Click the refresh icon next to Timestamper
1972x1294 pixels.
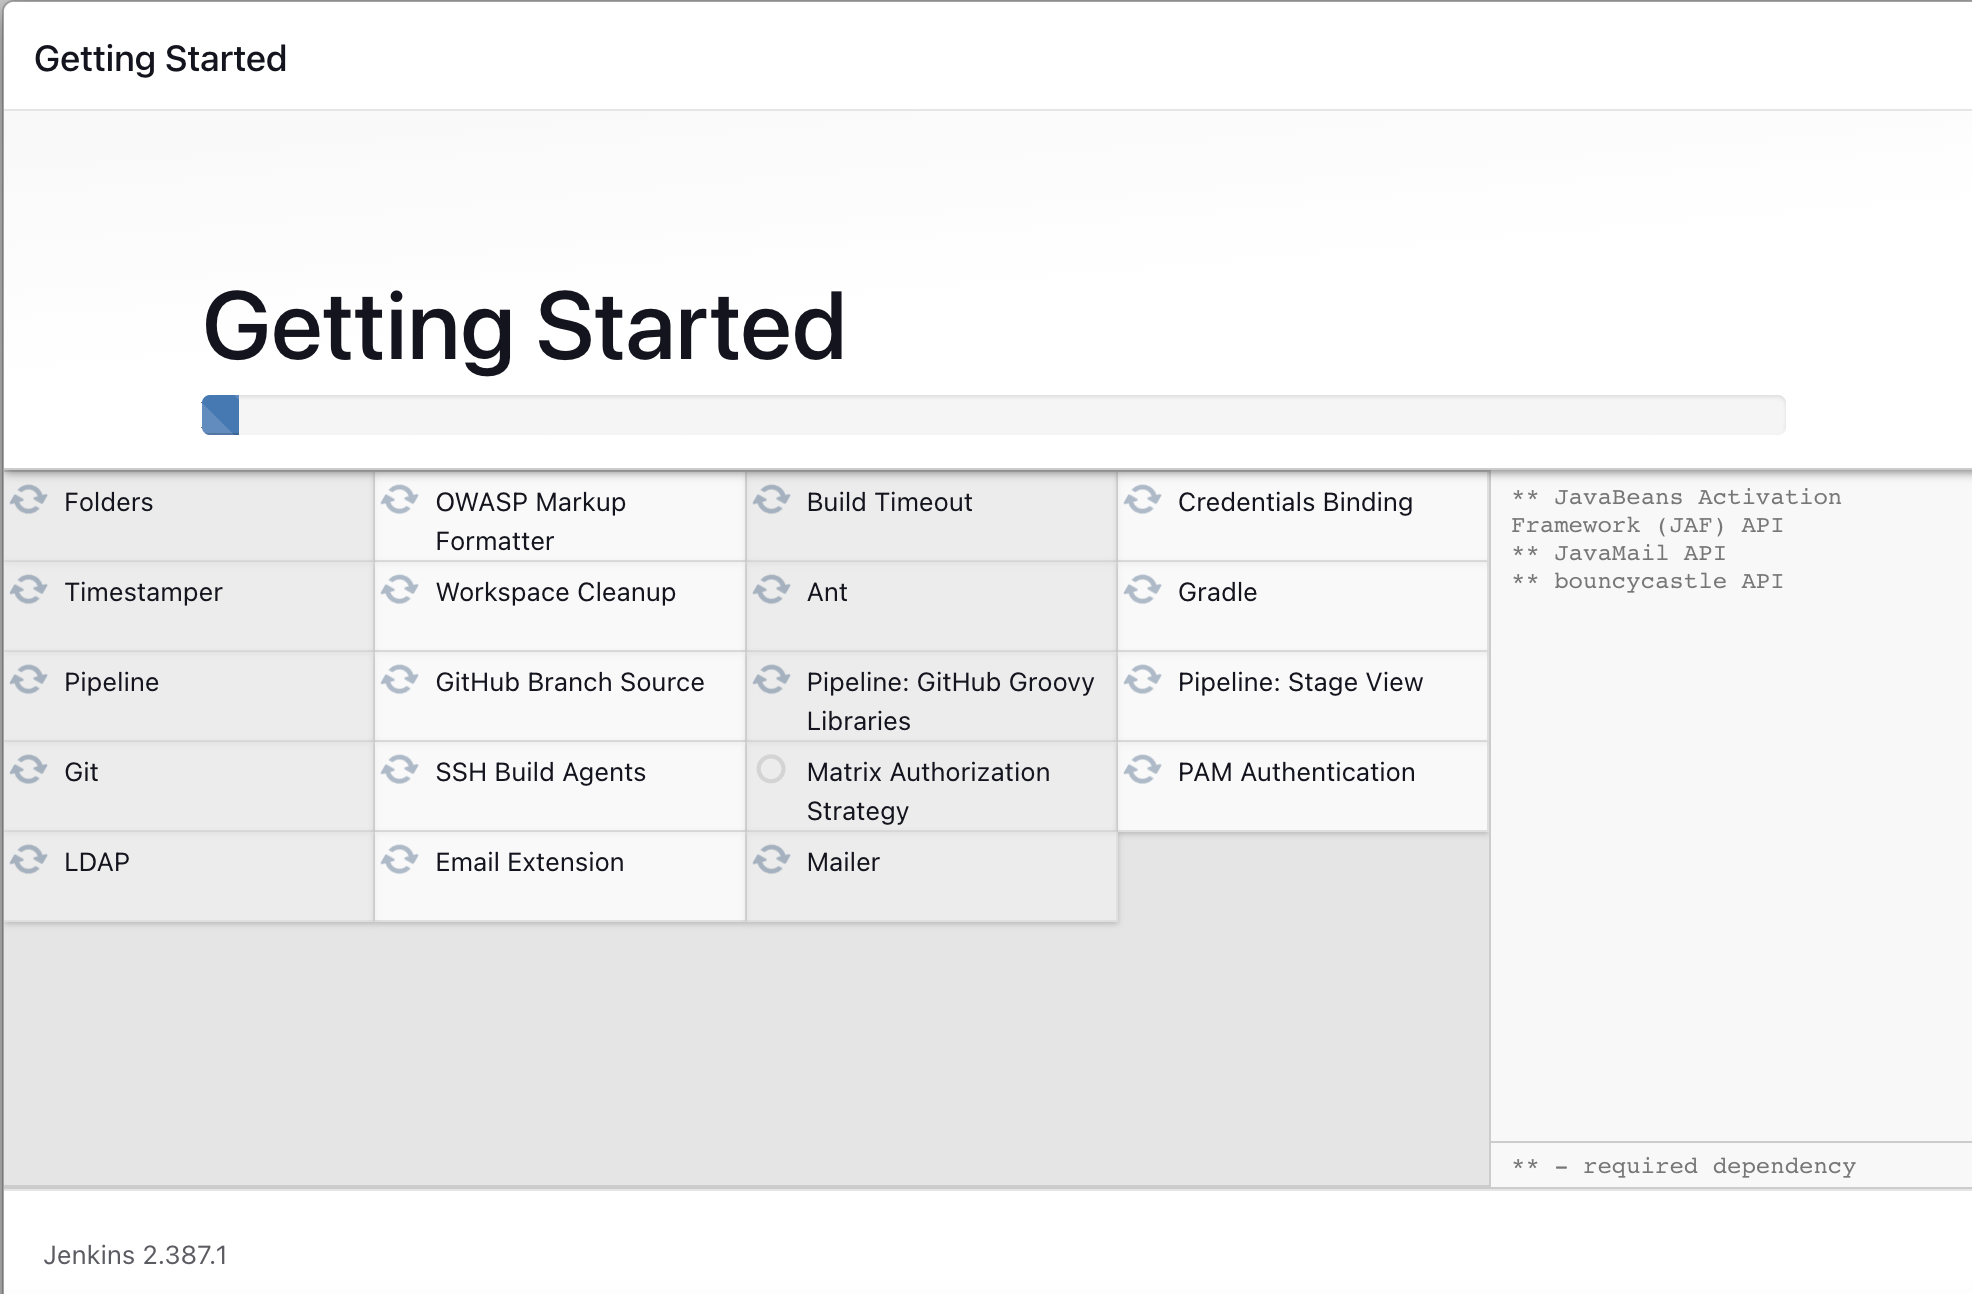coord(29,589)
